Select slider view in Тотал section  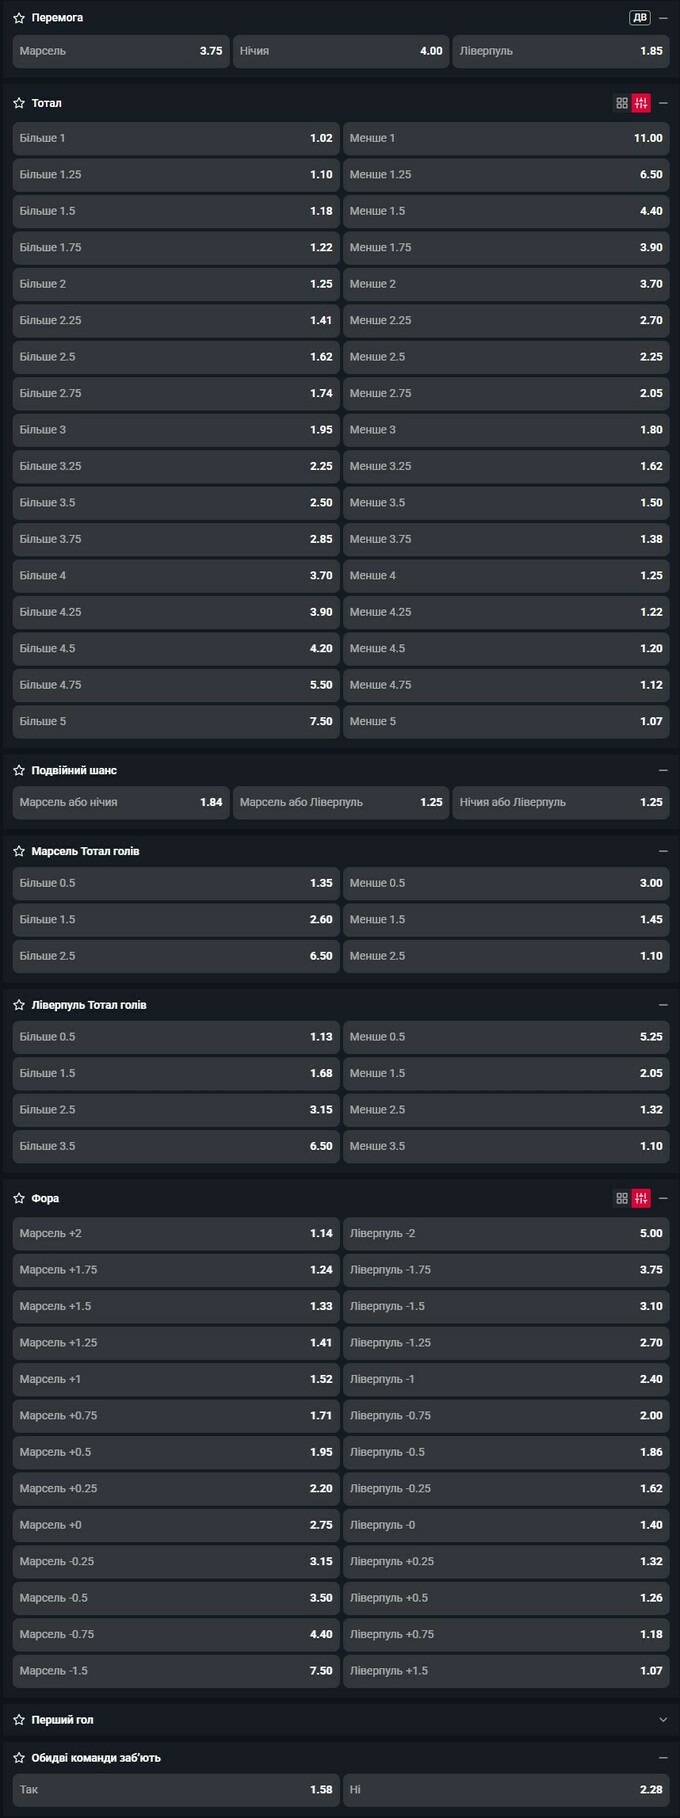coord(641,103)
